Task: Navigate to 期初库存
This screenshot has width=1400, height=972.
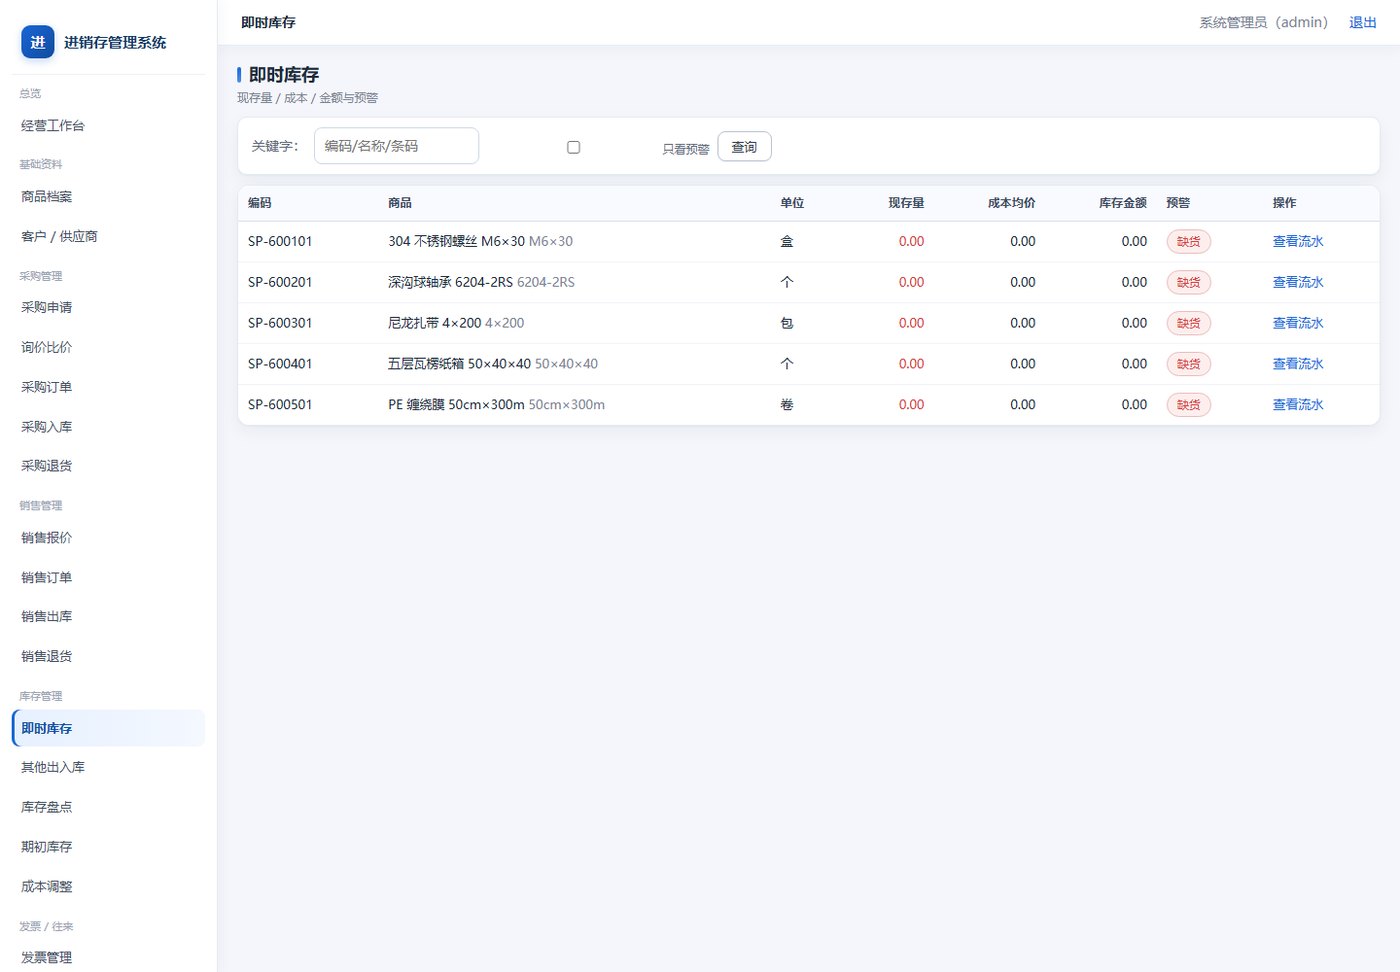Action: pos(108,847)
